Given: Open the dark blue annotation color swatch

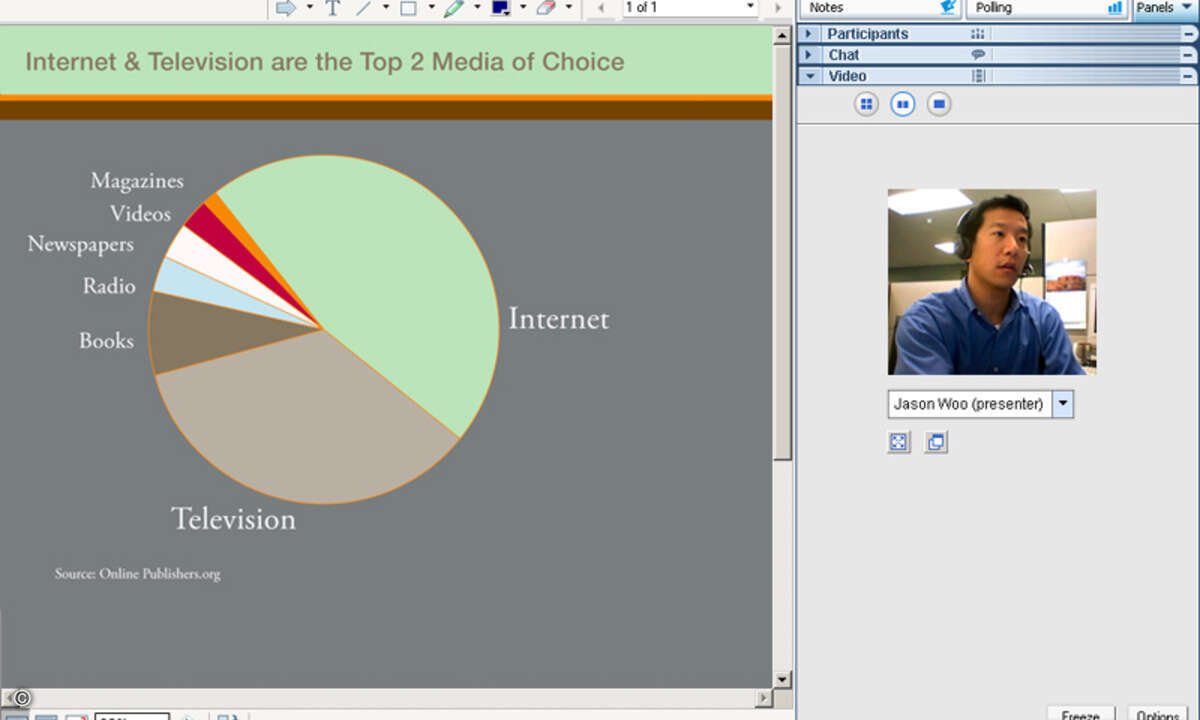Looking at the screenshot, I should pos(500,8).
